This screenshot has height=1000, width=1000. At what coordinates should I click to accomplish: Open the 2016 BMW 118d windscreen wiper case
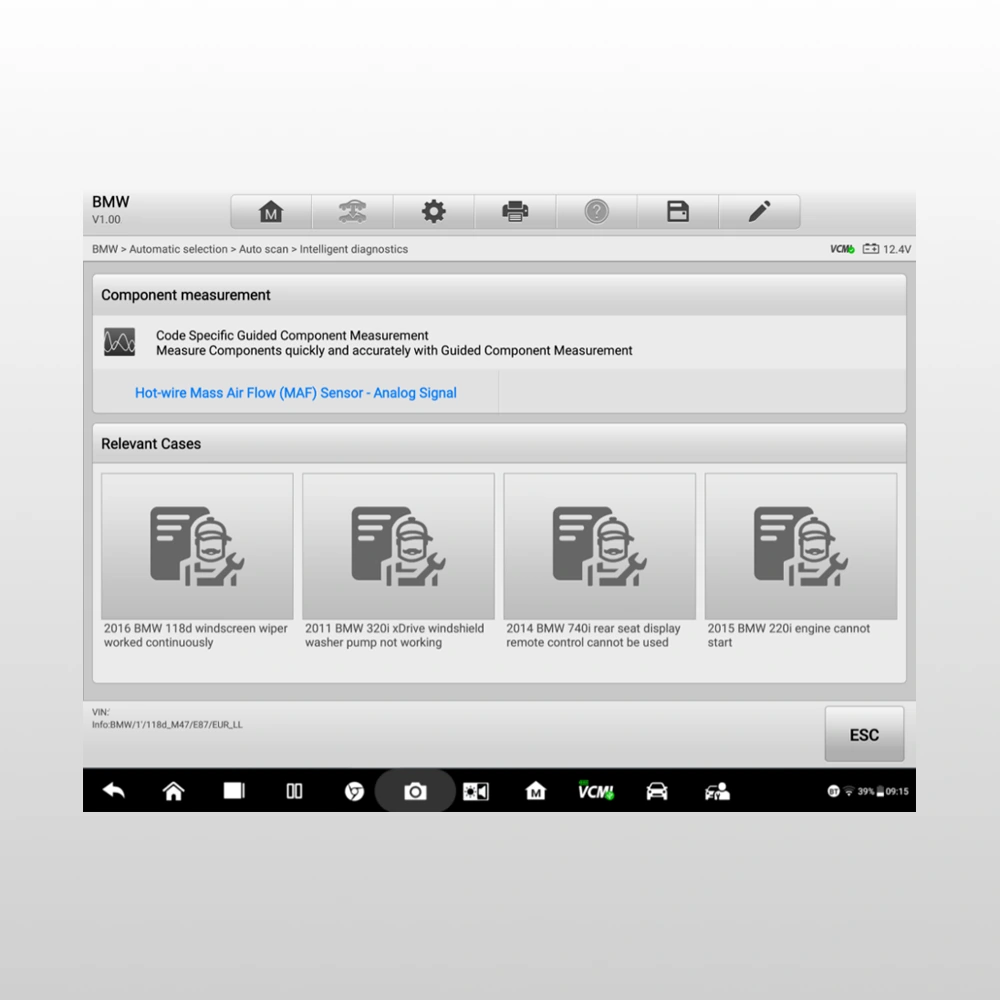pos(197,560)
